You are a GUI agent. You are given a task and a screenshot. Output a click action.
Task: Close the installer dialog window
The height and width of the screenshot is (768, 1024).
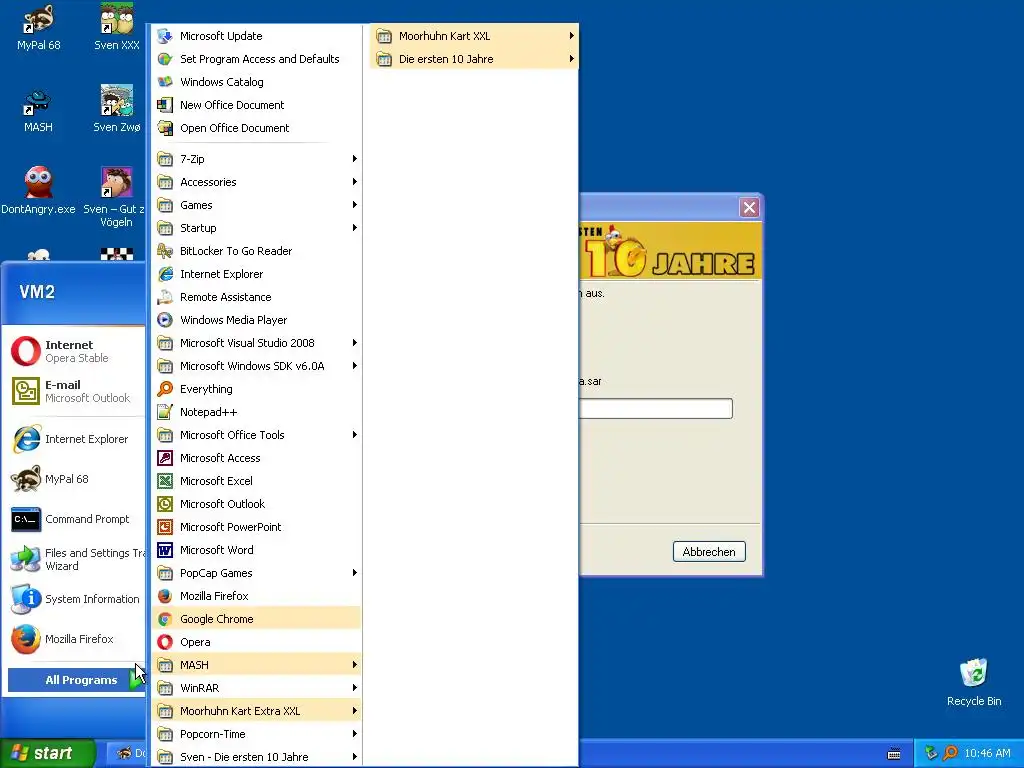pos(749,208)
